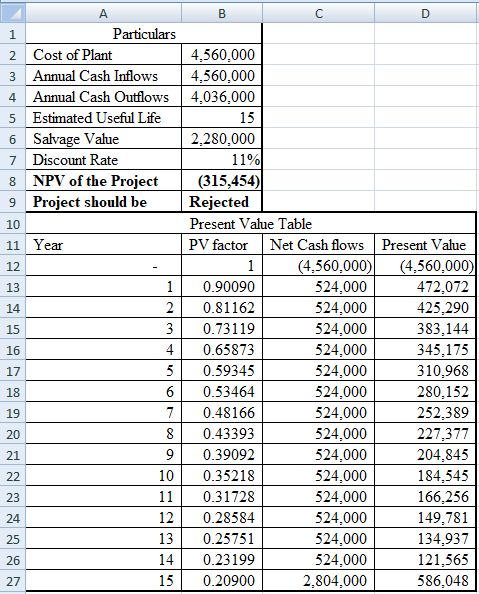Select row 8 header
Screen dimensions: 479x594
tap(13, 181)
